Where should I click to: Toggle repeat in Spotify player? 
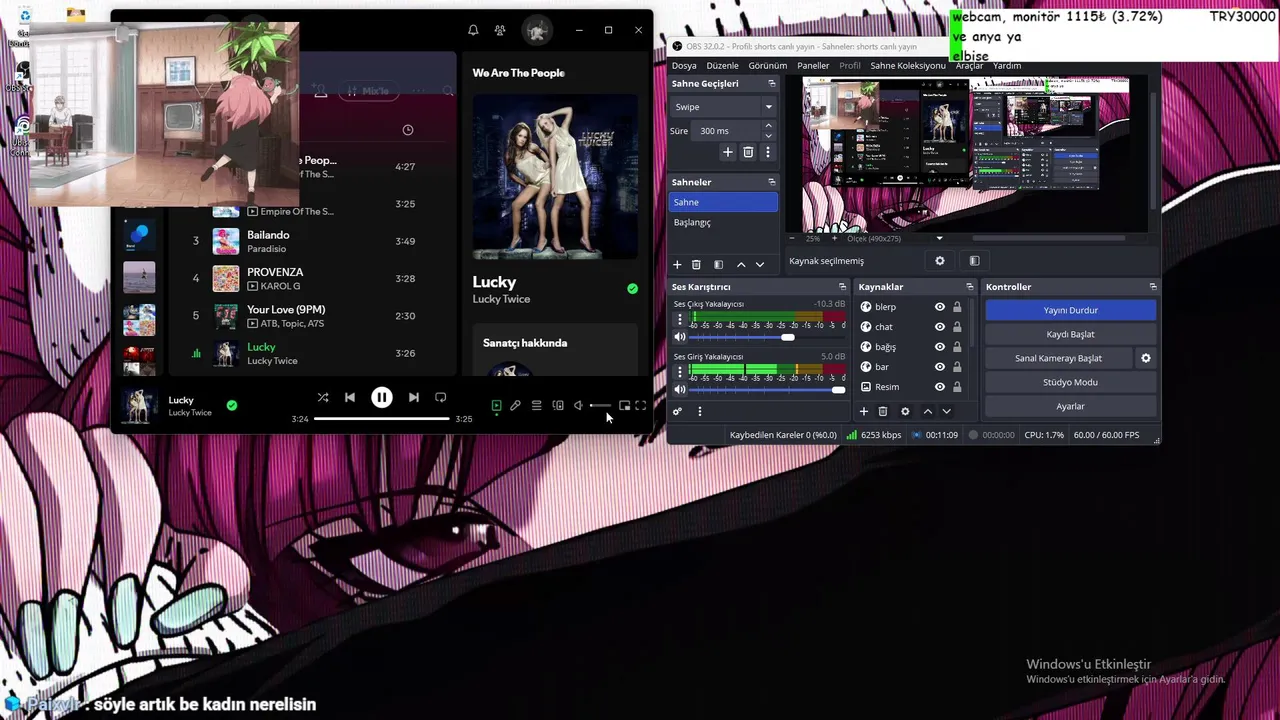(441, 397)
